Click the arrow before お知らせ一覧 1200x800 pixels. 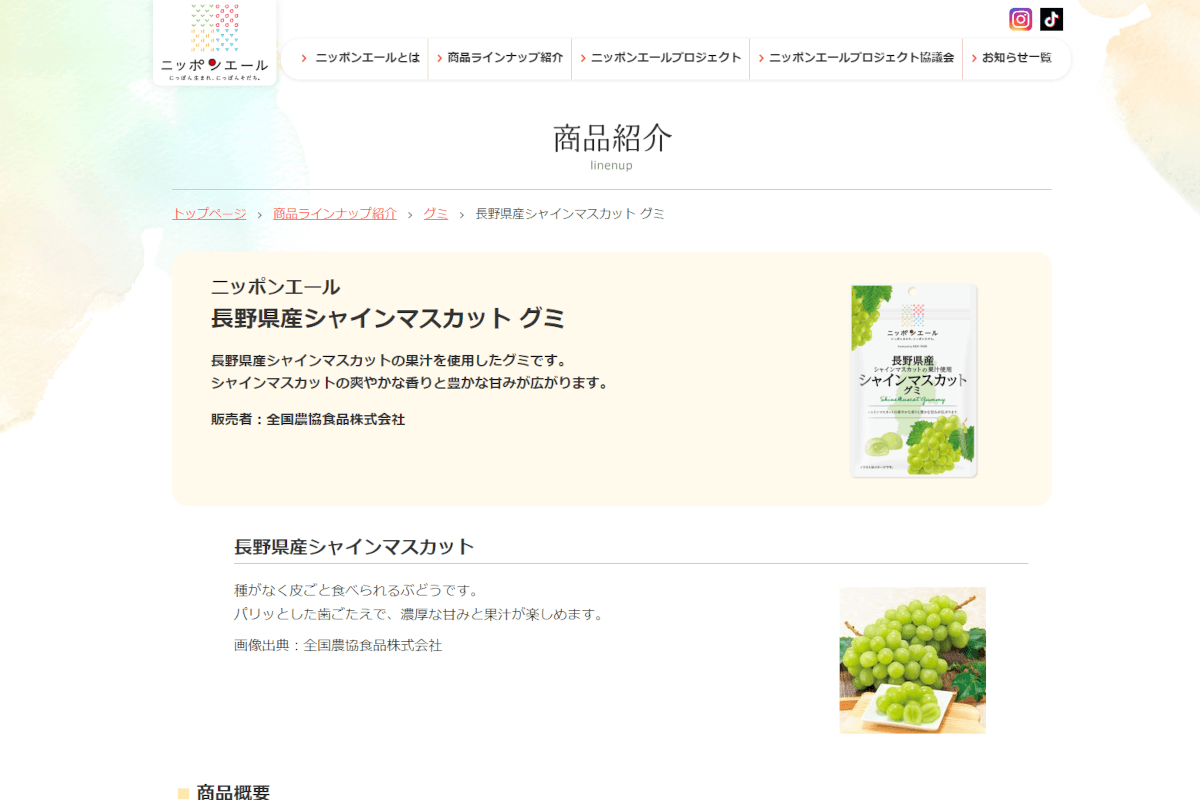973,58
